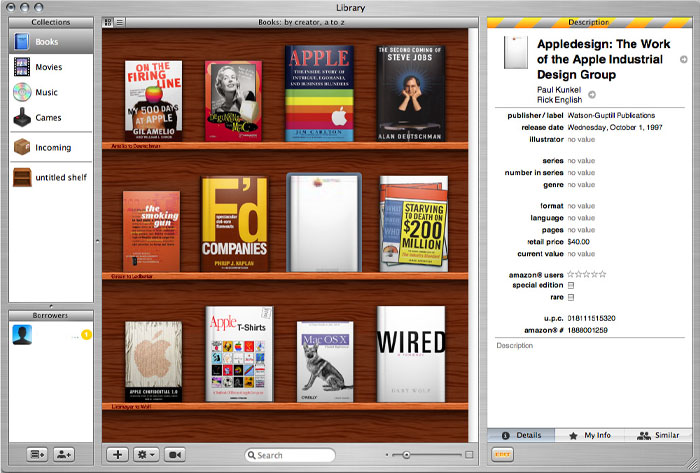Click the add item plus button
This screenshot has width=700, height=473.
pos(117,454)
